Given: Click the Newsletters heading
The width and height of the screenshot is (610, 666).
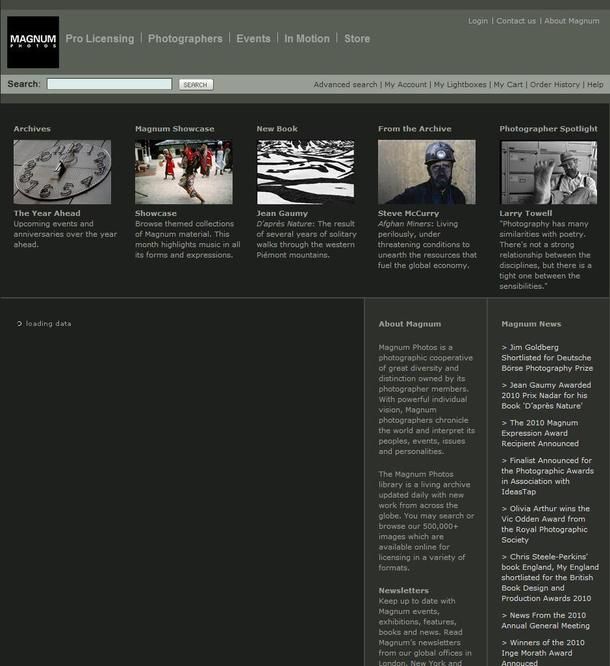Looking at the screenshot, I should (x=404, y=590).
